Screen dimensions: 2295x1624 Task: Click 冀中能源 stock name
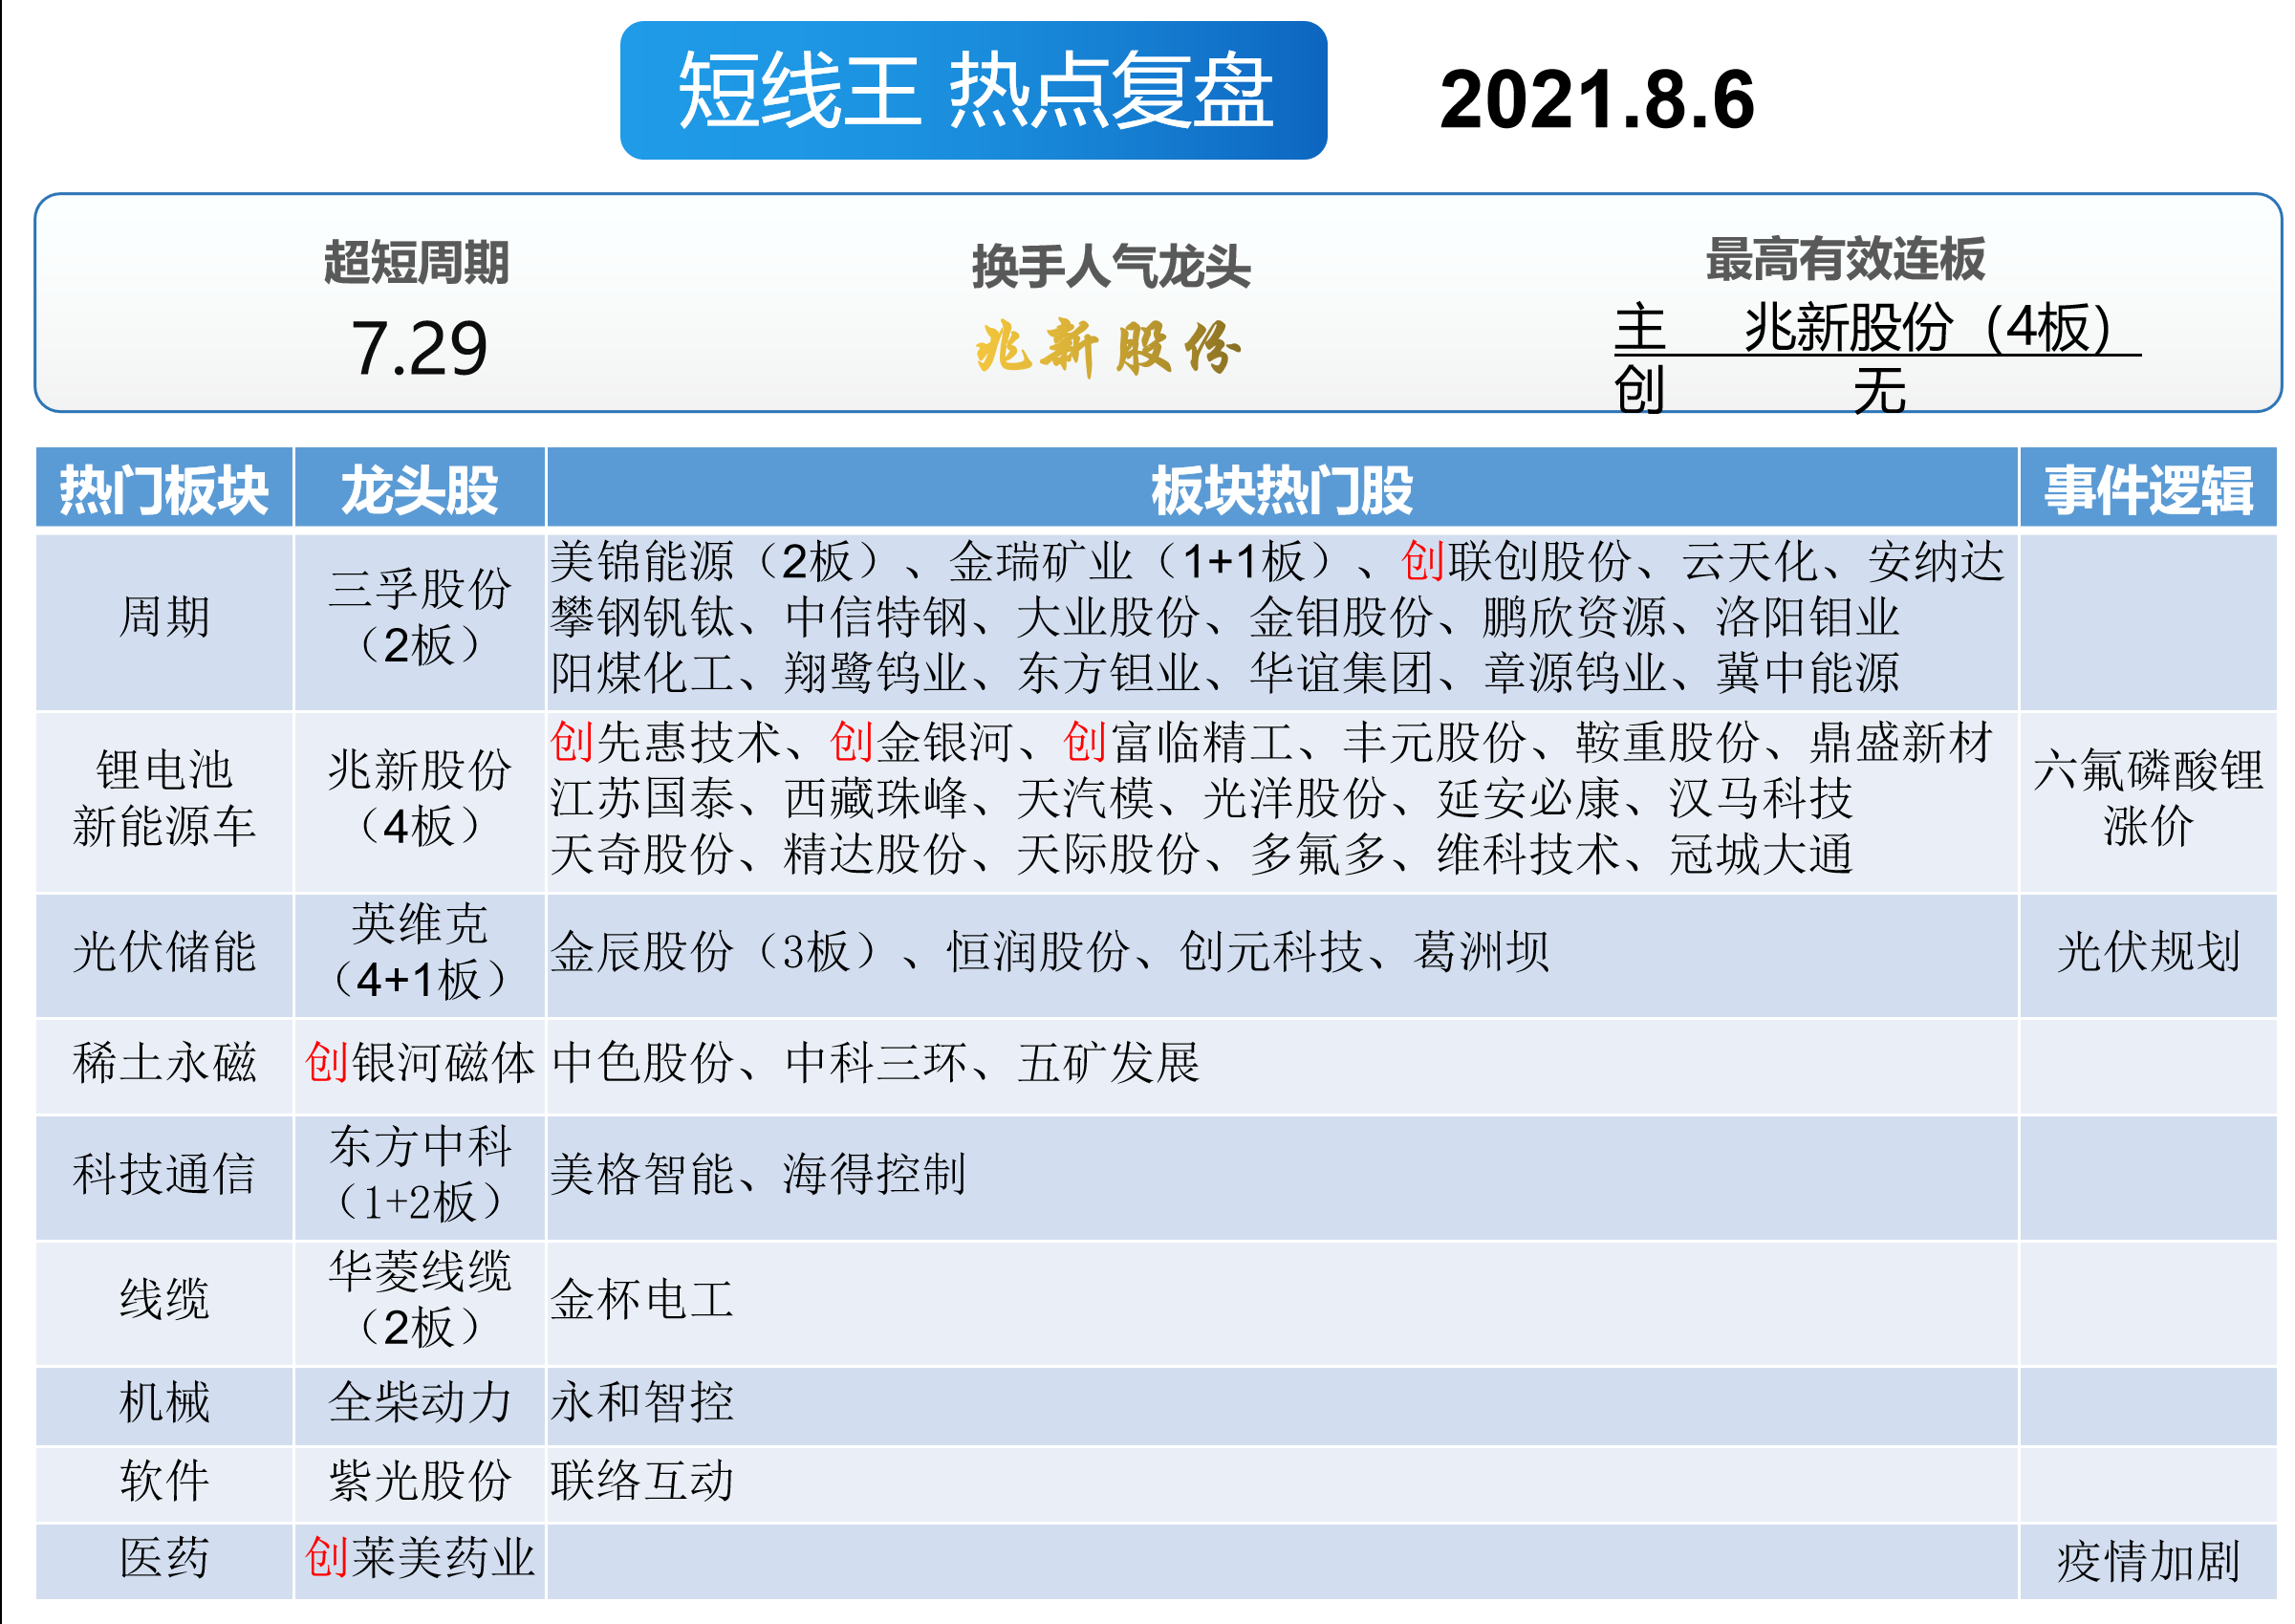pyautogui.click(x=1807, y=673)
